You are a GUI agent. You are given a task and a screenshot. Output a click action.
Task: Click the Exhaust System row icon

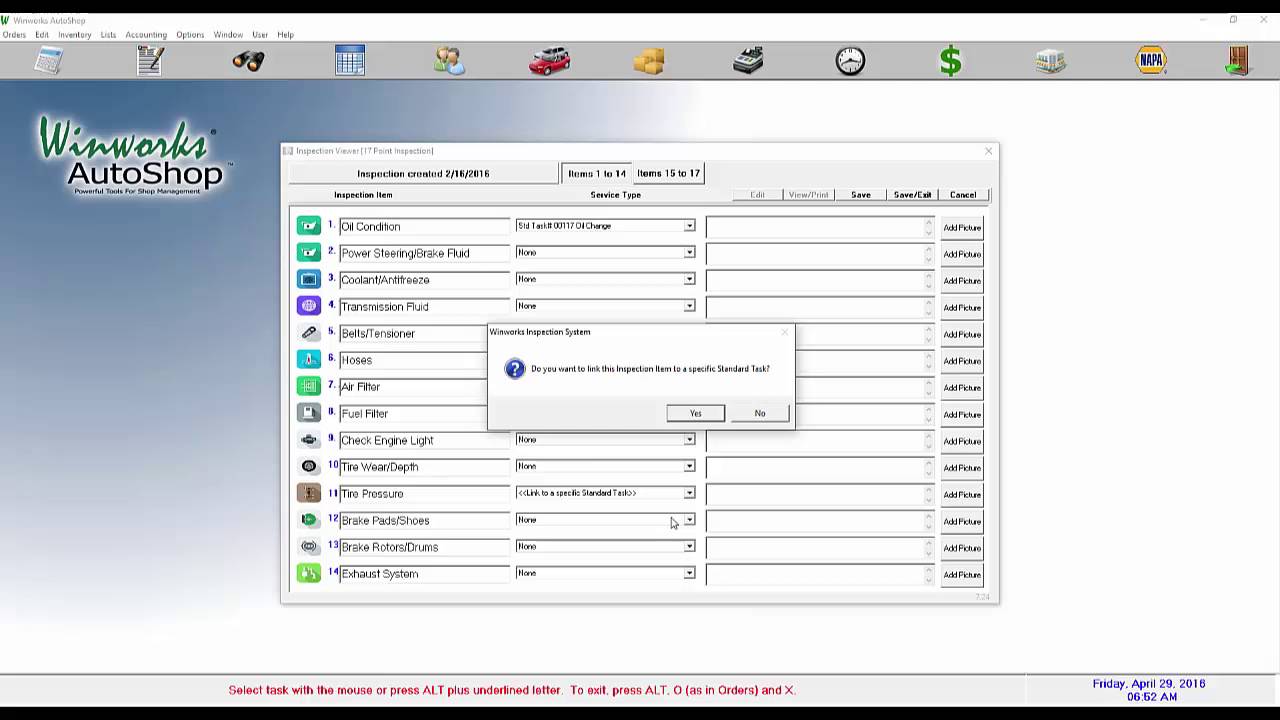pyautogui.click(x=309, y=573)
